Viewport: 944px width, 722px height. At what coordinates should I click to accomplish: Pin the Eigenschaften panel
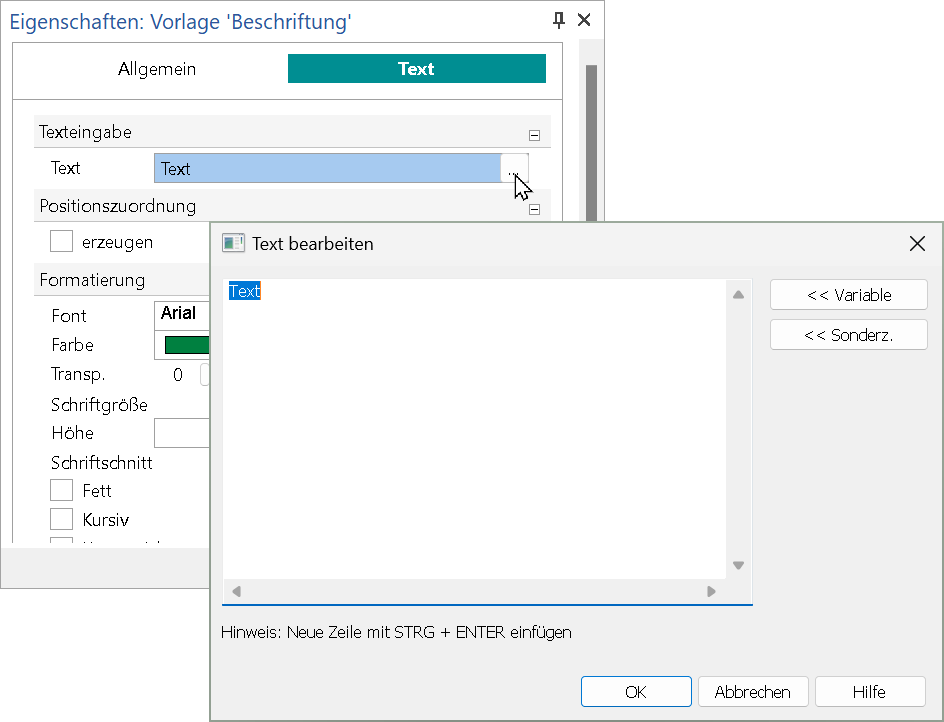560,20
